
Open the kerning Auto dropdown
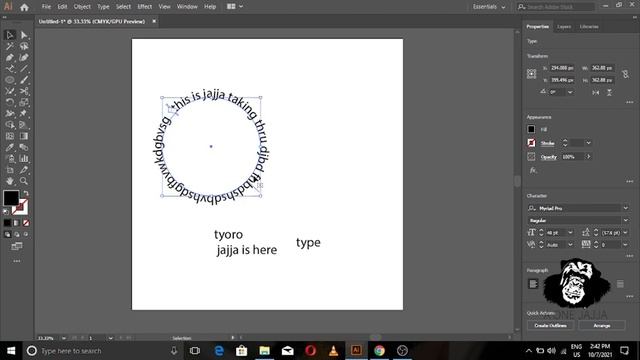click(570, 244)
